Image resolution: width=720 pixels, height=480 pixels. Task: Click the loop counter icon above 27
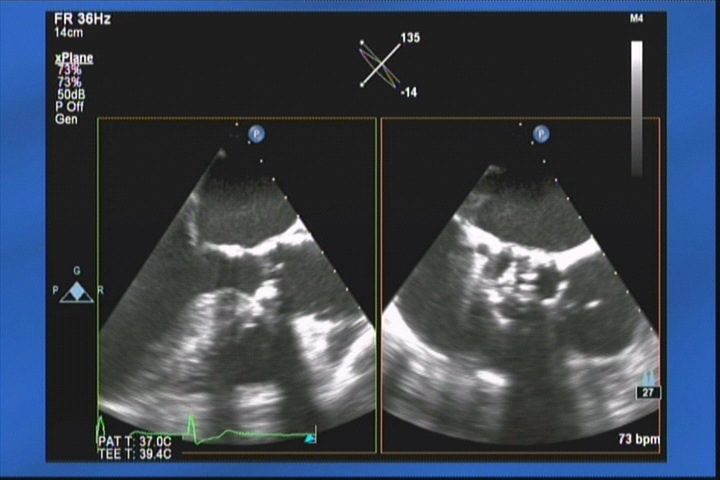(x=648, y=378)
